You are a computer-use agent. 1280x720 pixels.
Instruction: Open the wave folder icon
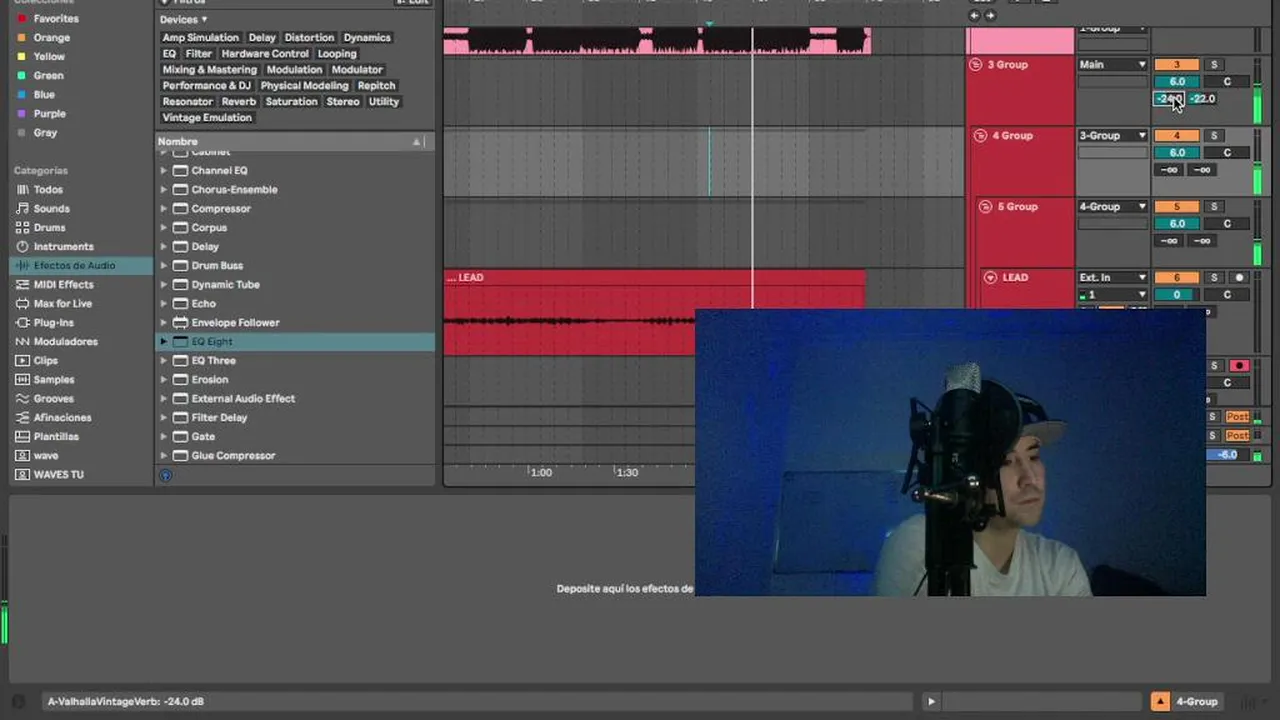[x=22, y=456]
